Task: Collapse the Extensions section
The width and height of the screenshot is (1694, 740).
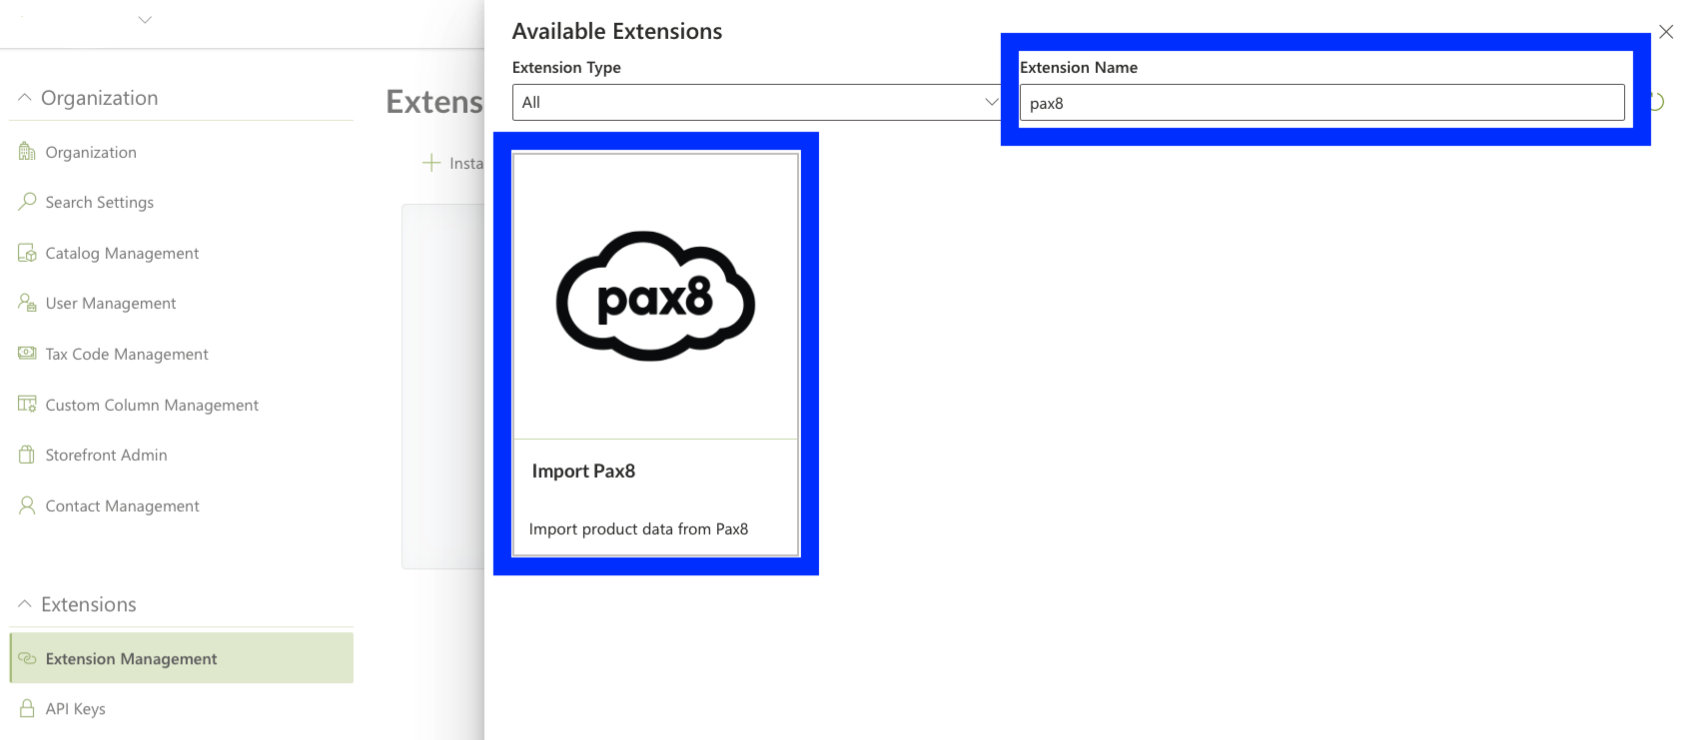Action: (x=25, y=604)
